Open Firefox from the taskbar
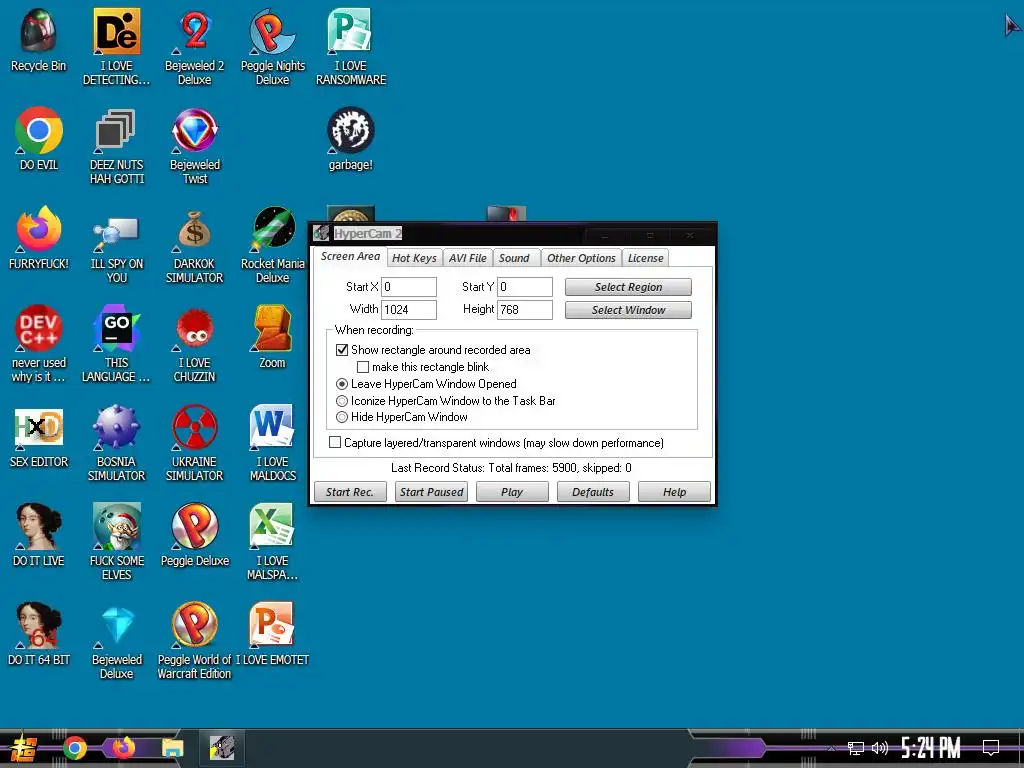The height and width of the screenshot is (768, 1024). [x=123, y=748]
